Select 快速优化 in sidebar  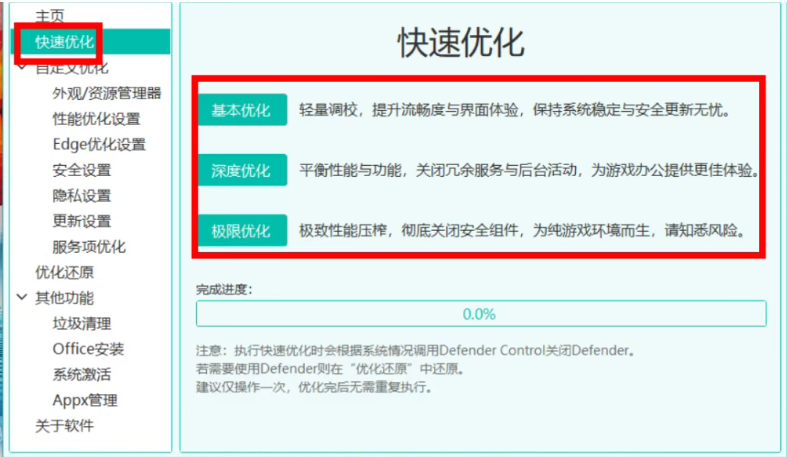pos(65,42)
